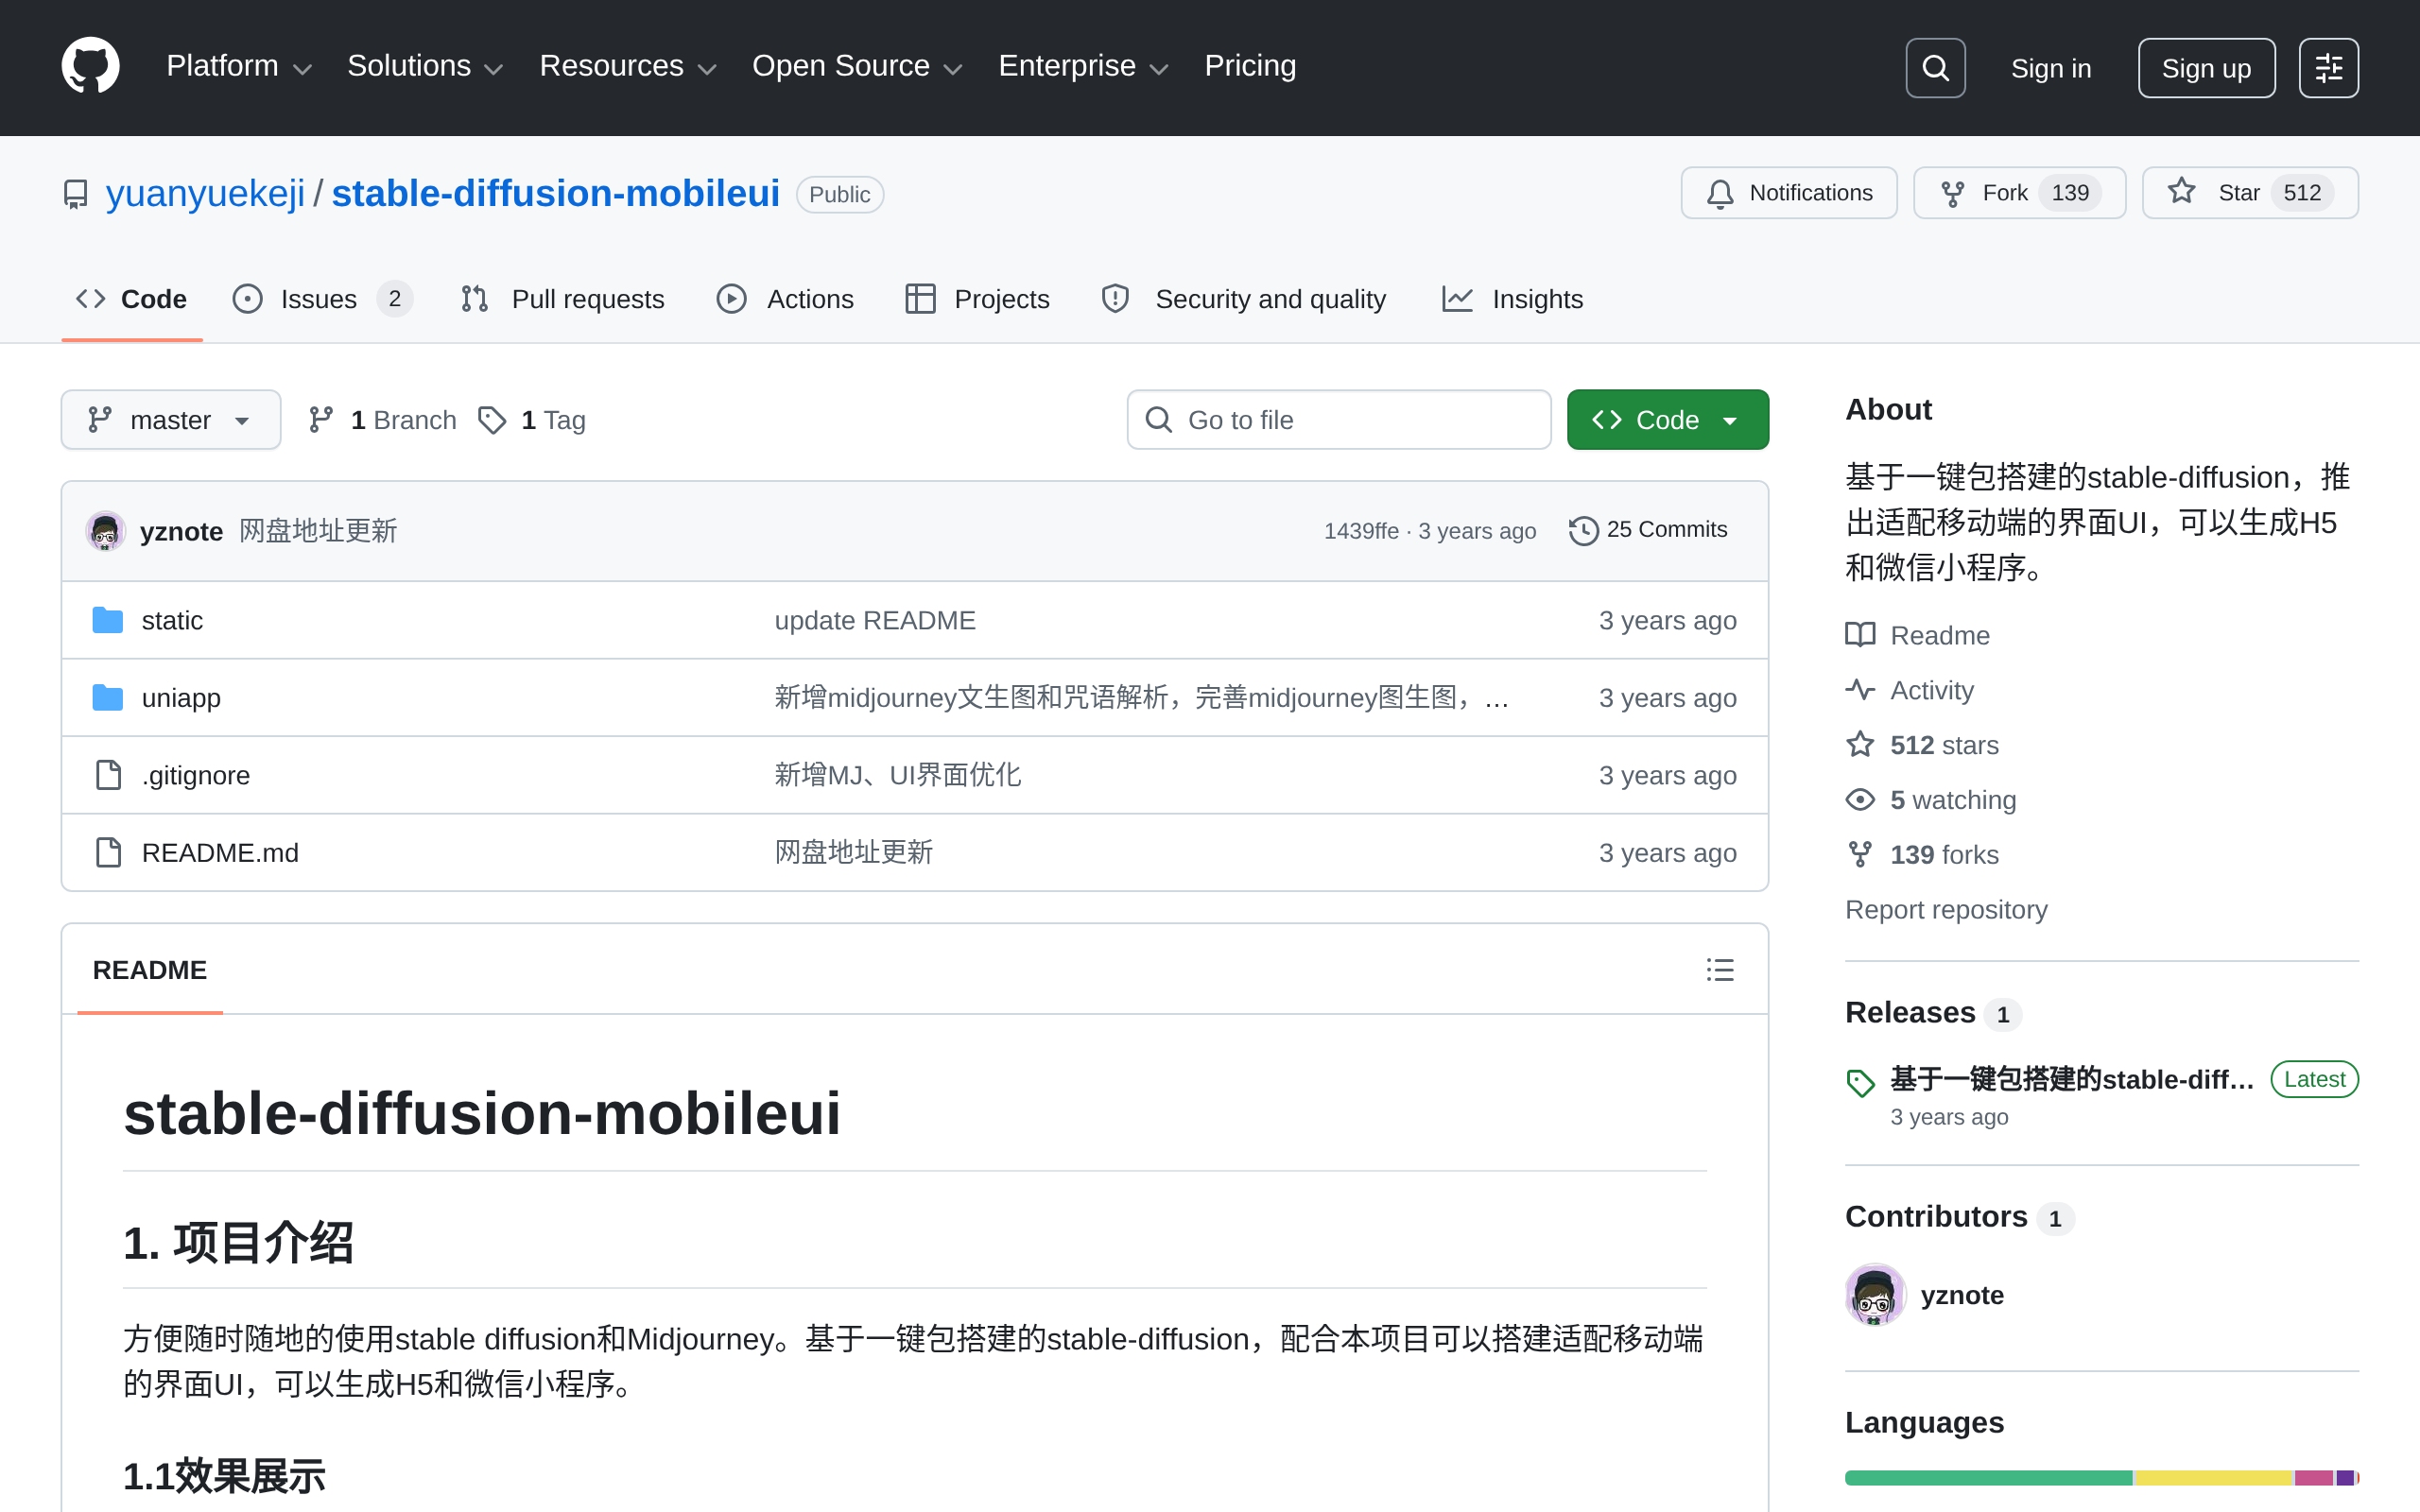View the 139 forks link

[1922, 855]
